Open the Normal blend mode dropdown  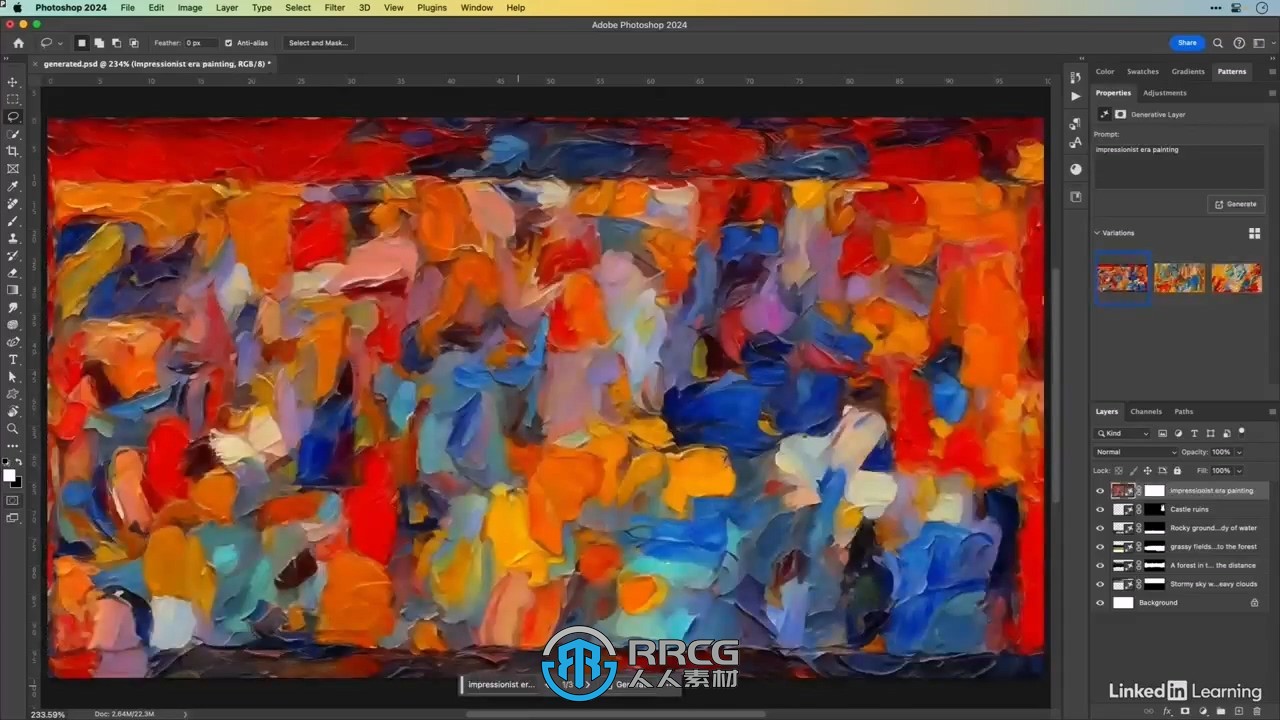pos(1137,452)
